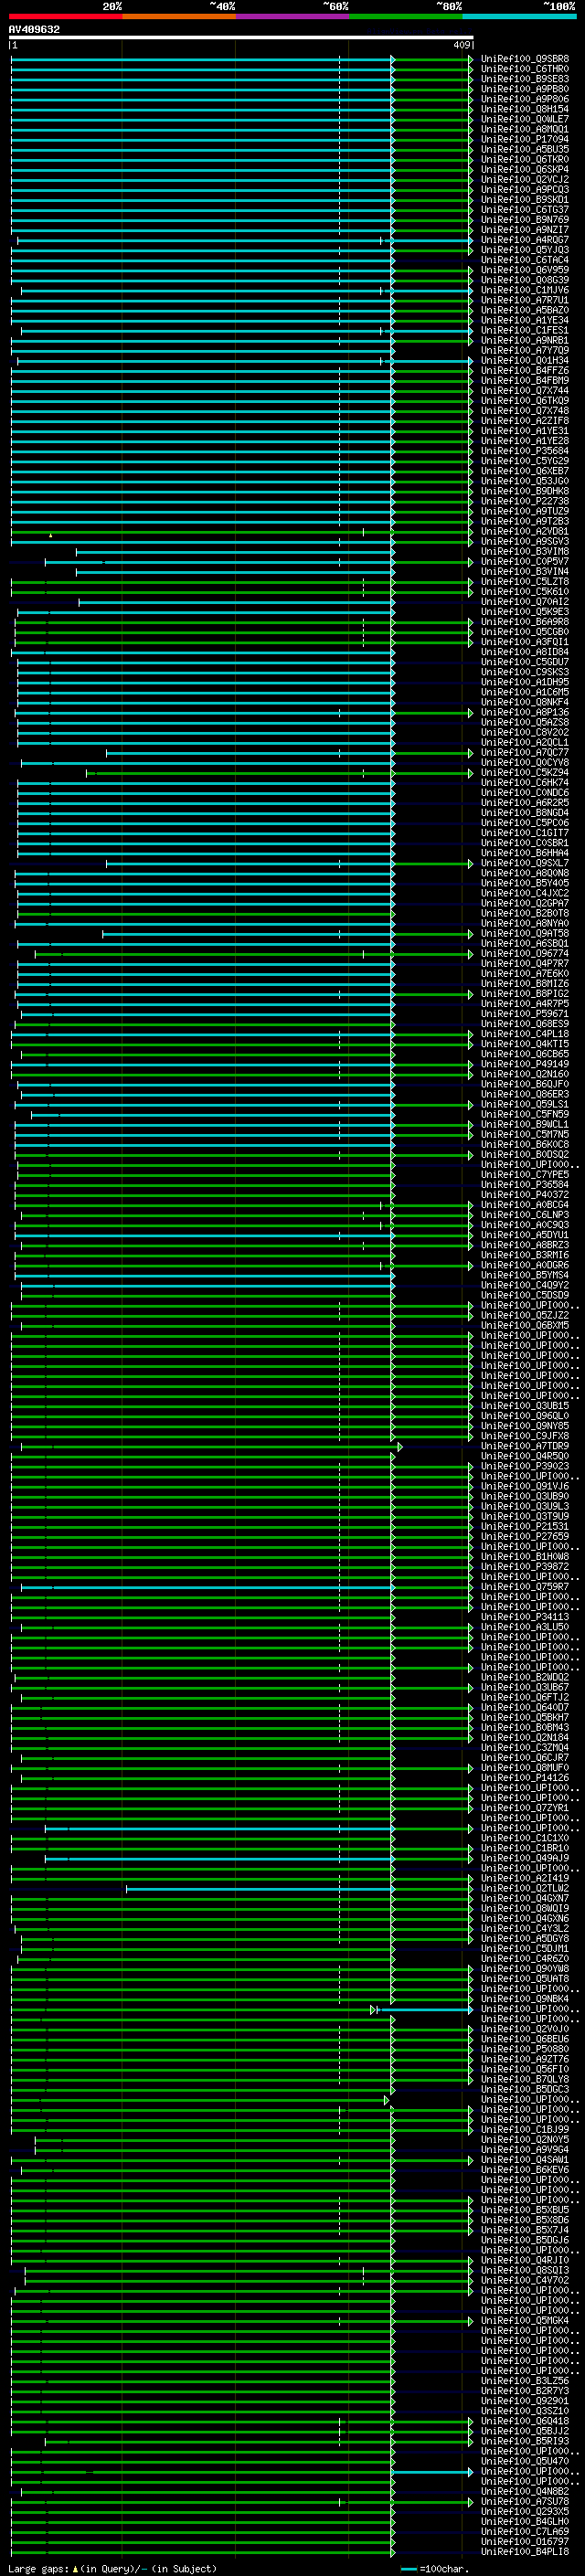
Task: Click the red 20% identity legend segment
Action: pos(65,16)
